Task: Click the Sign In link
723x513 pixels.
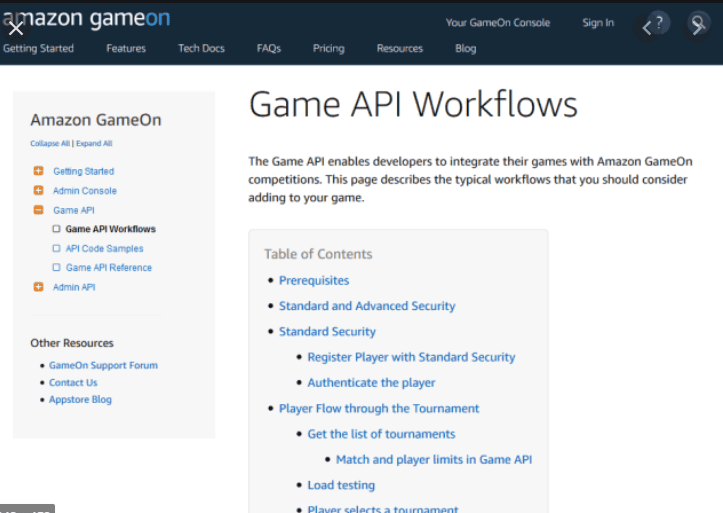Action: [598, 23]
